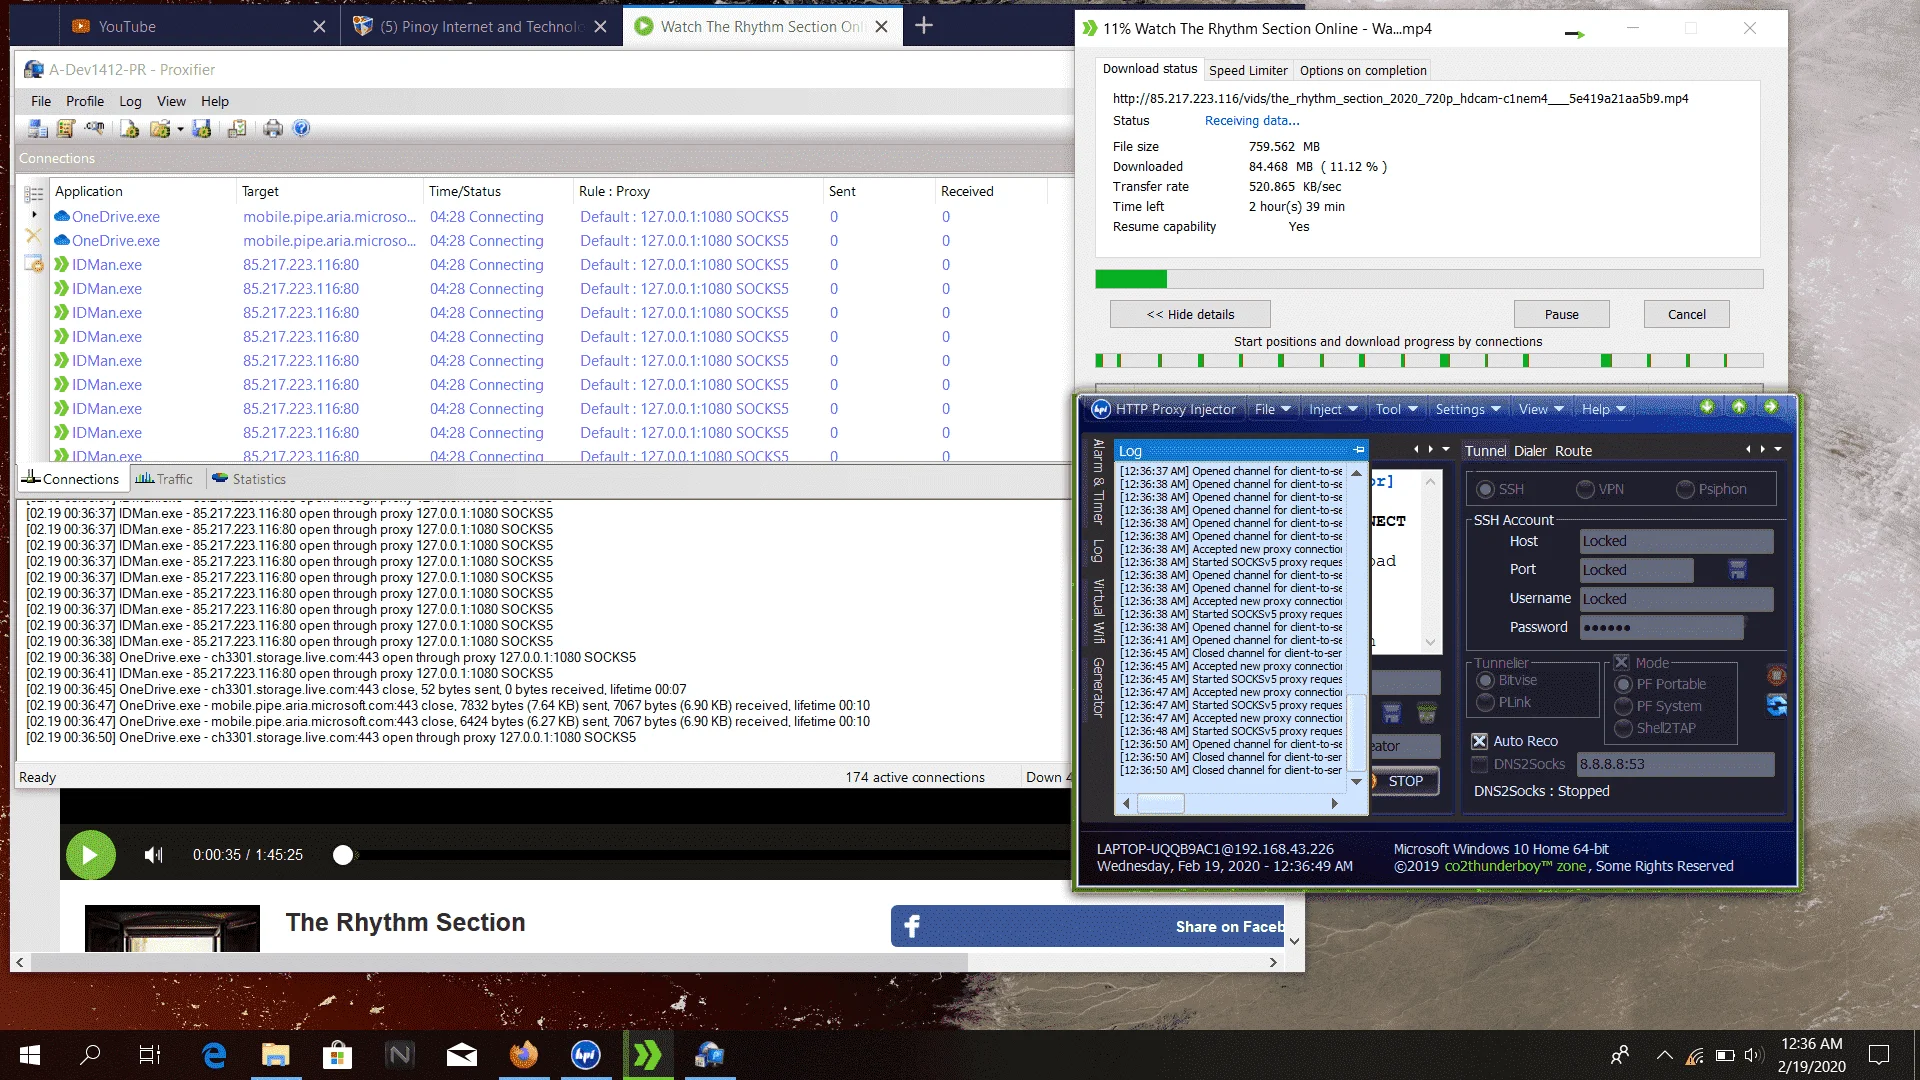Click the connection rule icon beside IDMan row
Image resolution: width=1920 pixels, height=1080 pixels.
[34, 264]
